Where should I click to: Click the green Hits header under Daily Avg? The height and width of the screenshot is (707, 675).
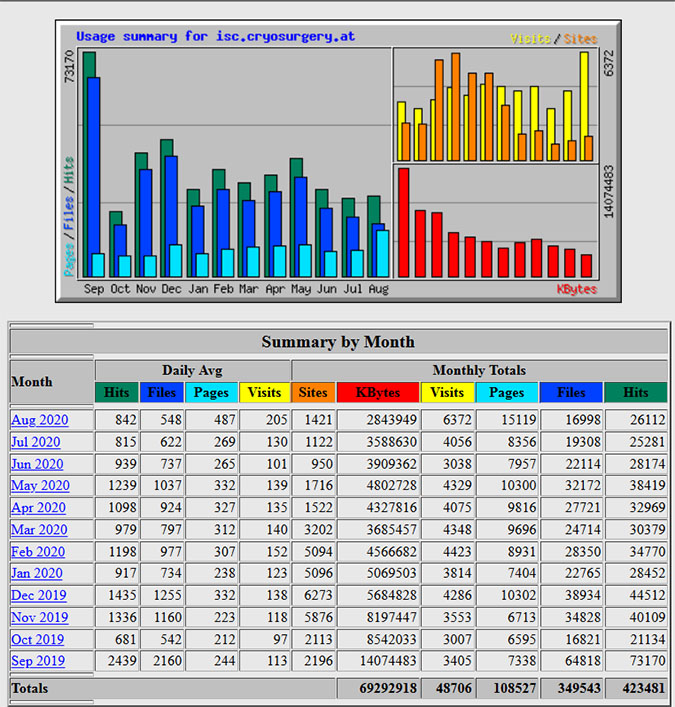click(117, 393)
